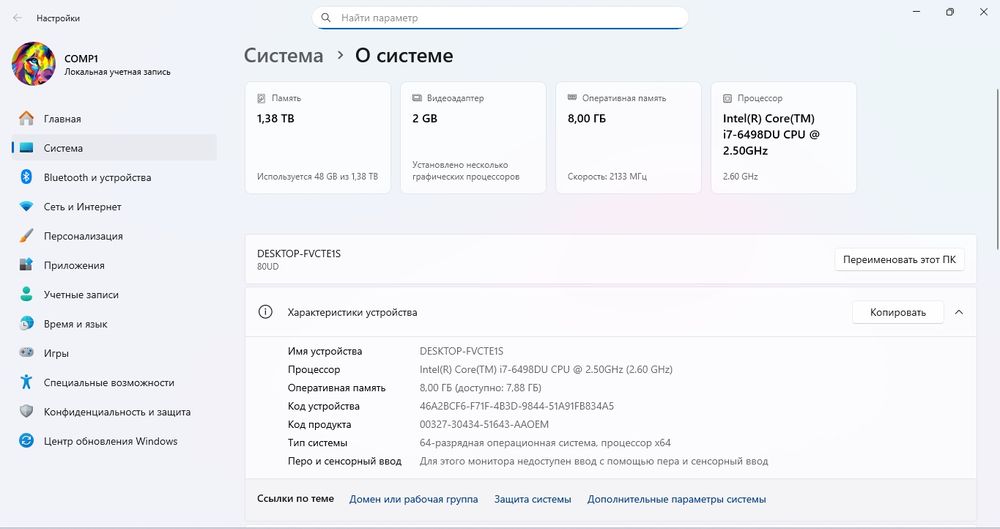Click the Найти параметр search field
Image resolution: width=1000 pixels, height=529 pixels.
(x=500, y=18)
